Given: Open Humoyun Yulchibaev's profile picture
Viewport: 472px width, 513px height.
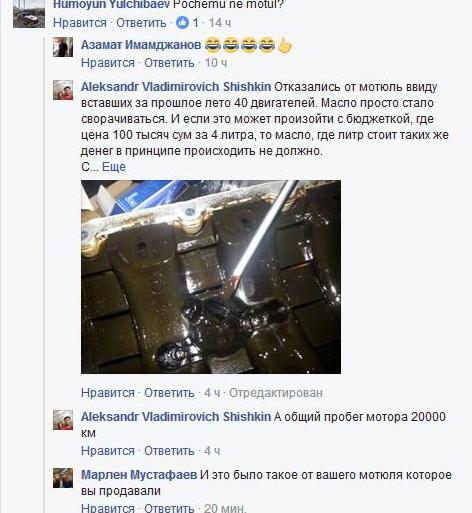Looking at the screenshot, I should tap(29, 14).
